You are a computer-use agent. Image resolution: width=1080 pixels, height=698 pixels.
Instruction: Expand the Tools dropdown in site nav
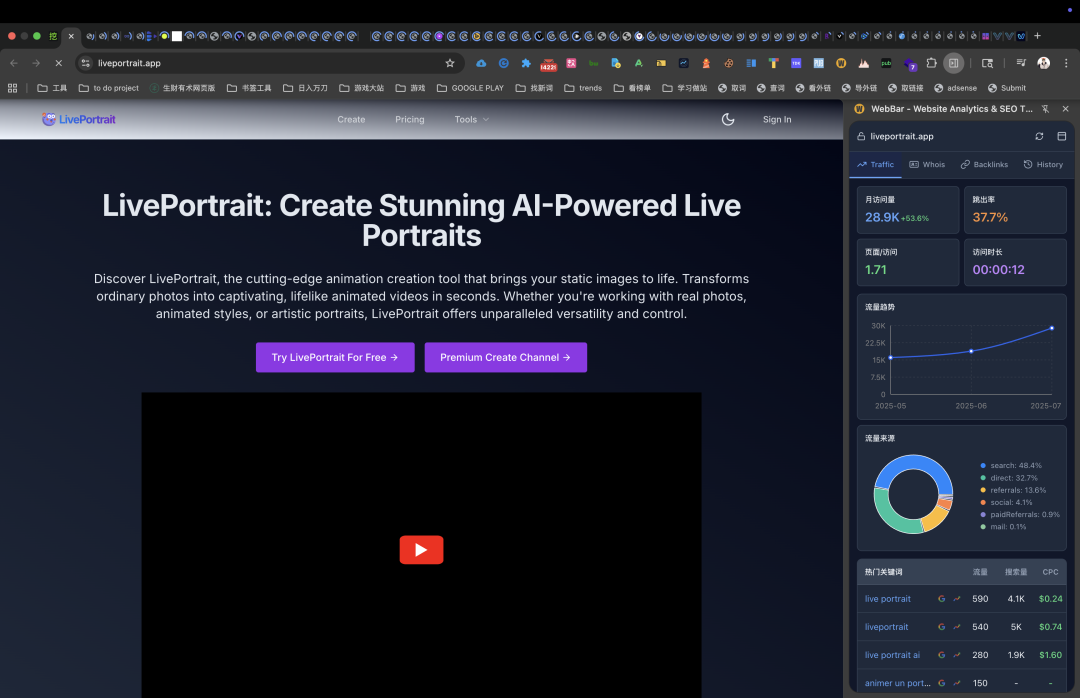tap(472, 119)
